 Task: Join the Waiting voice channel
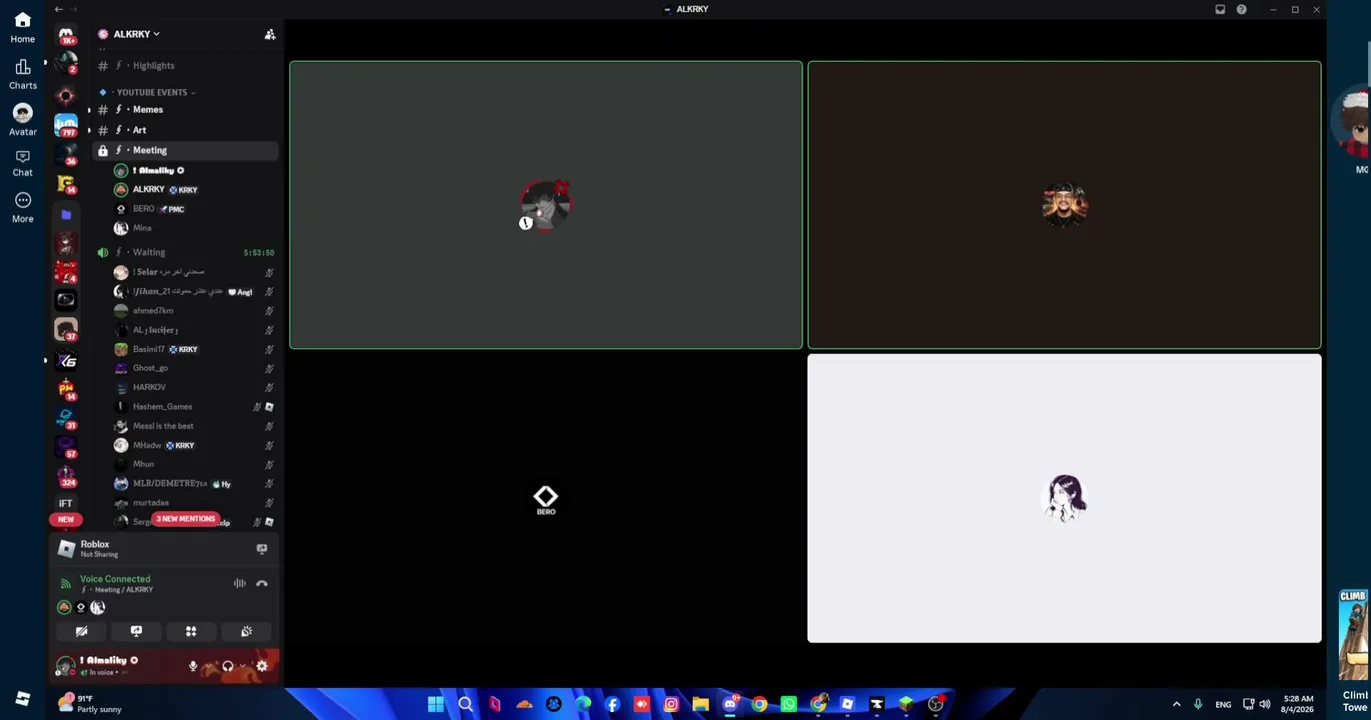[x=186, y=252]
